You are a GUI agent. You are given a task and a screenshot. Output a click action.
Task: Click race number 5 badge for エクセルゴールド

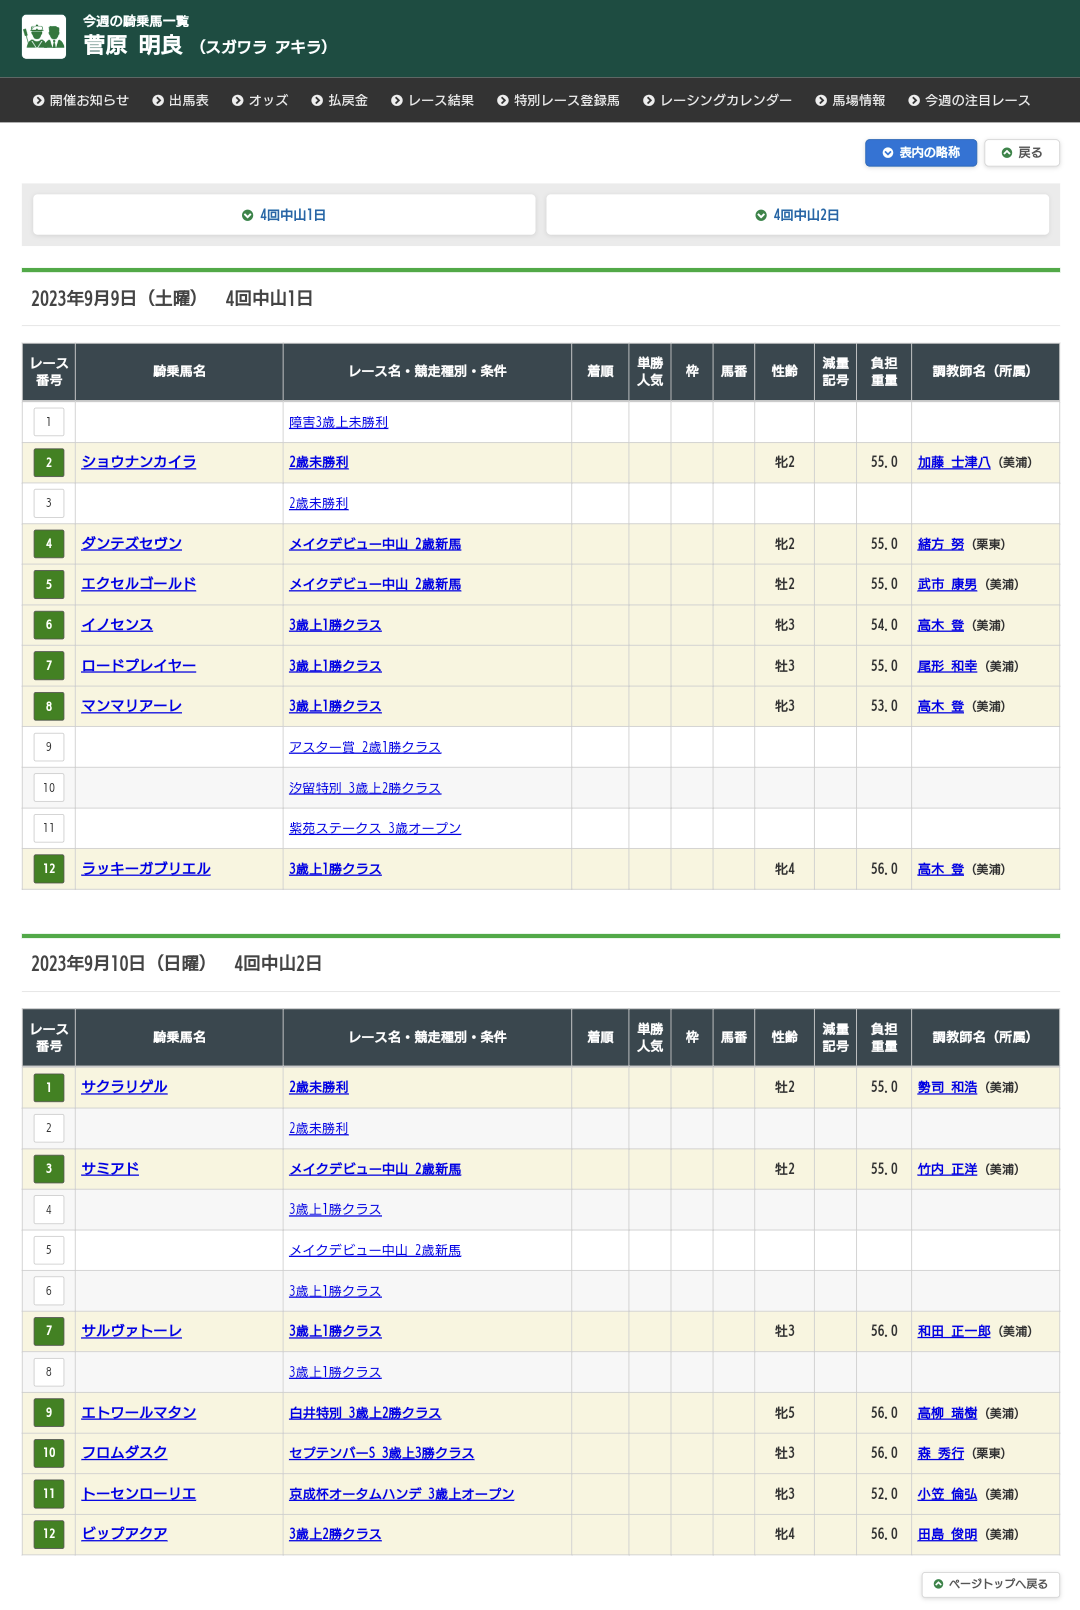coord(49,584)
